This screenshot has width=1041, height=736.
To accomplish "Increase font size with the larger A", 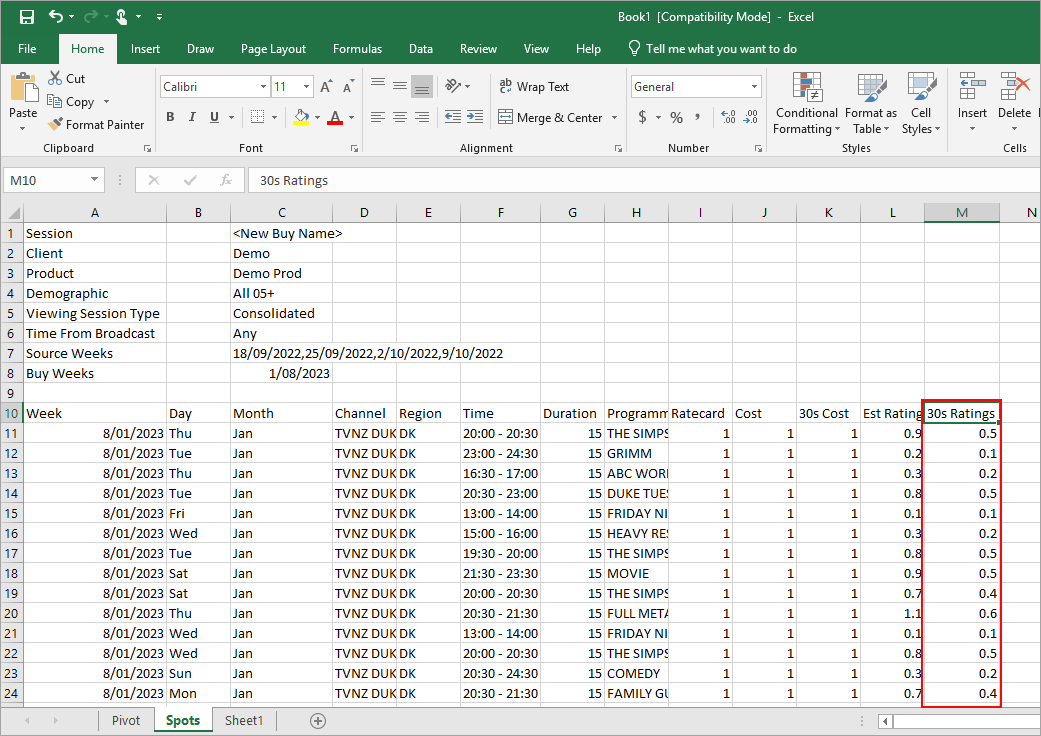I will tap(326, 87).
